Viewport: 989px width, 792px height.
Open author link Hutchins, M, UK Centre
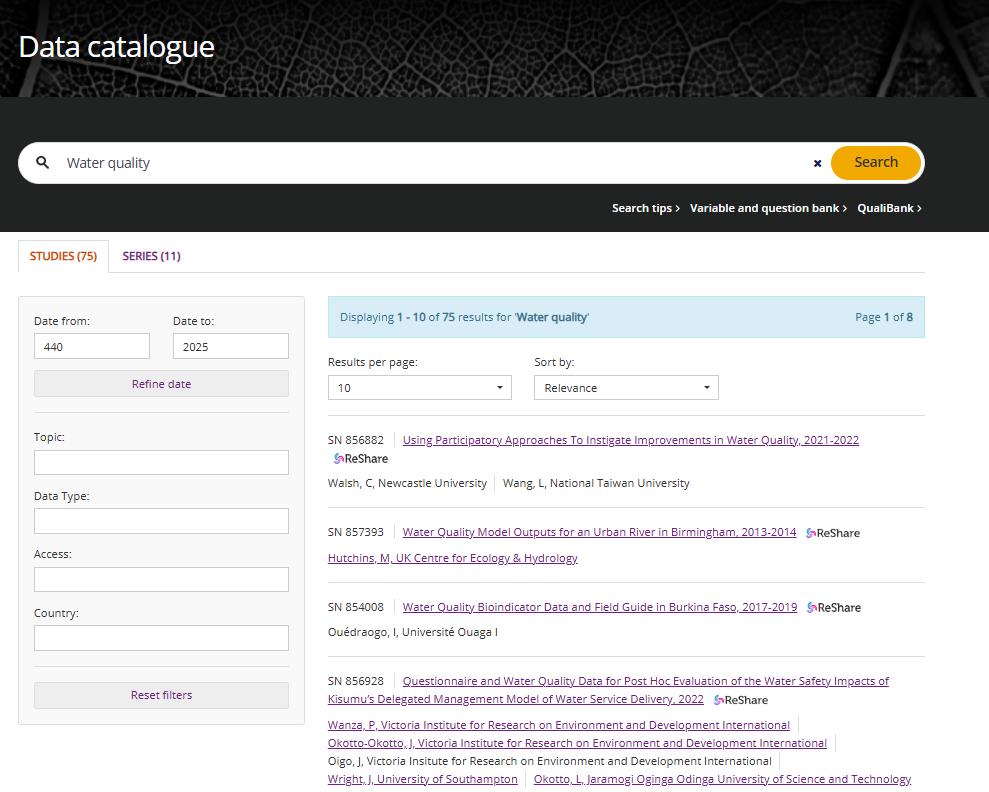click(x=452, y=558)
